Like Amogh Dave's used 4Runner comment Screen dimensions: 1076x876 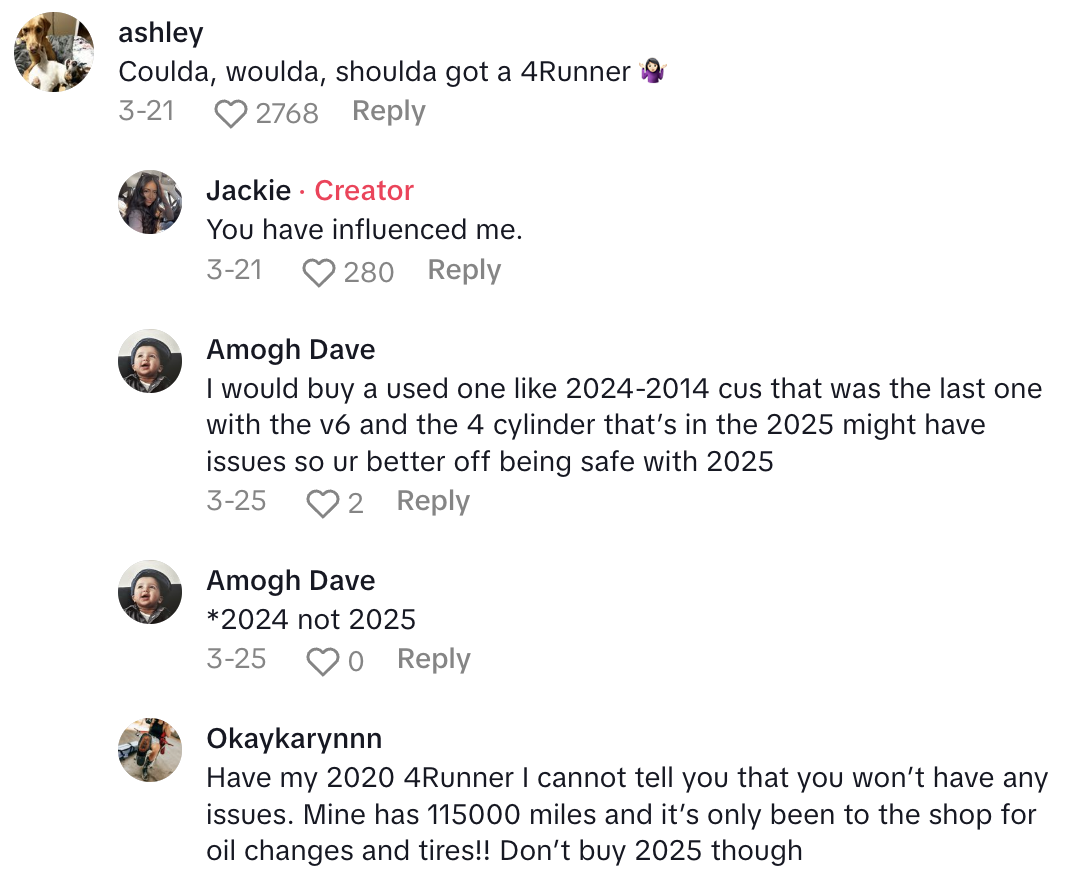[x=322, y=503]
